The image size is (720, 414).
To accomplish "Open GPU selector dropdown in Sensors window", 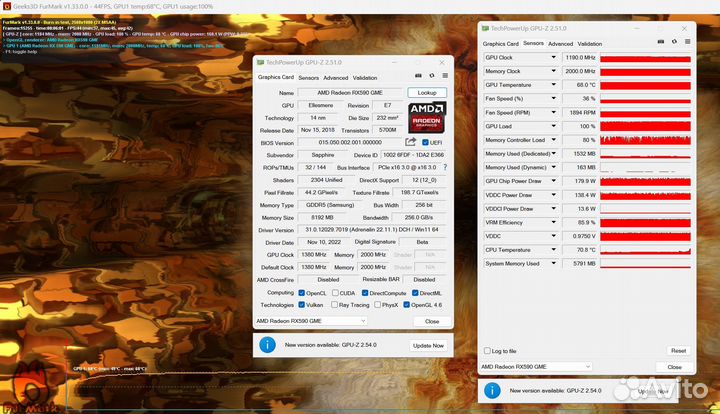I will (x=588, y=367).
